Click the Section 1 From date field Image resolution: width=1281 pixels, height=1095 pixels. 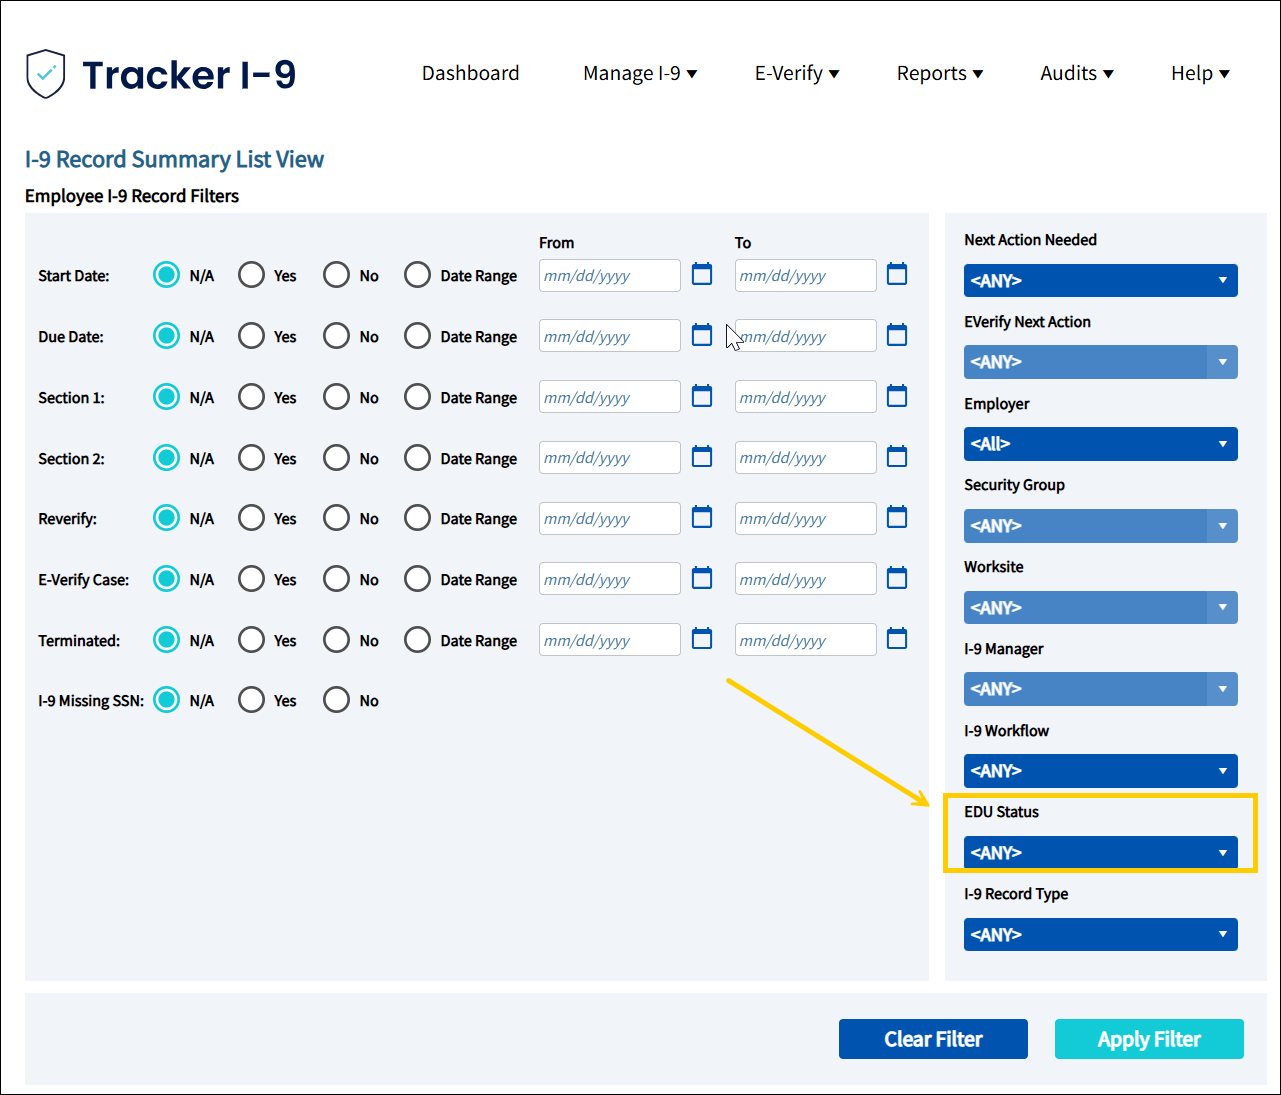(x=610, y=397)
